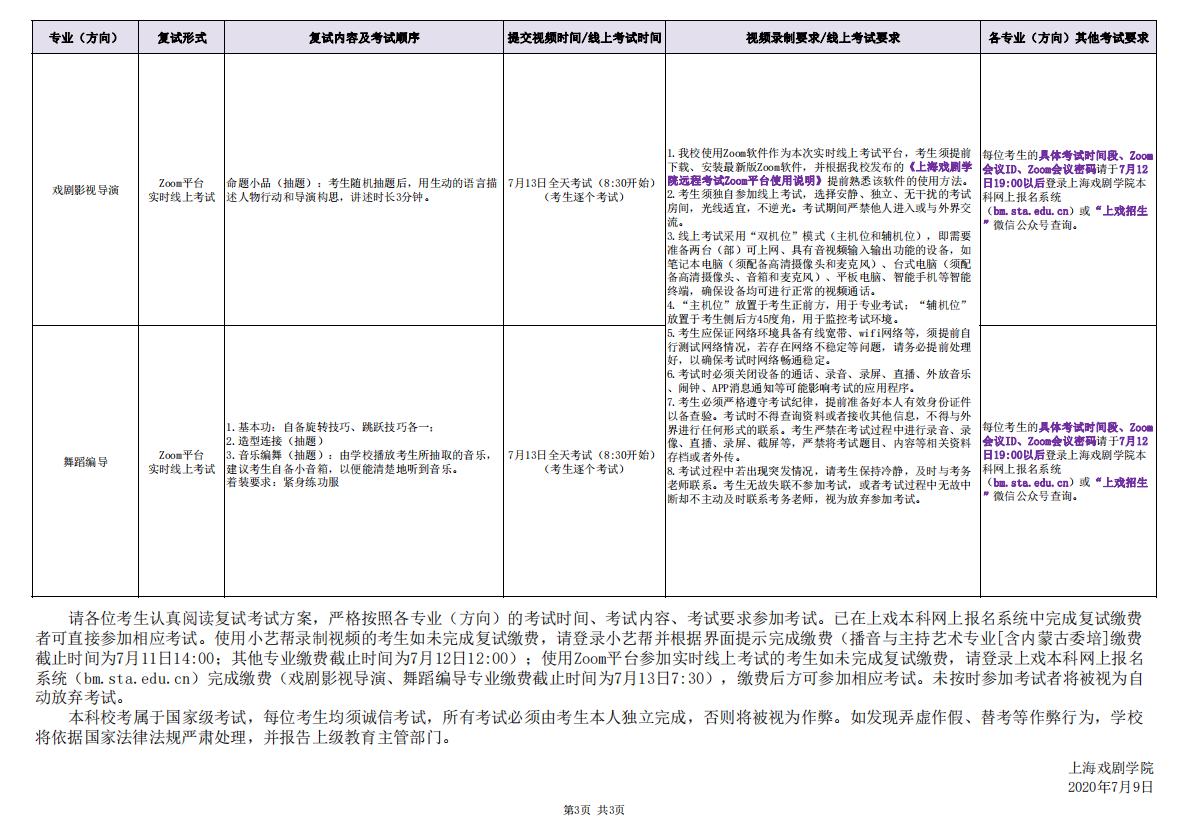Click "上戏招生" text in 舞蹈编导 row
Screen dimensions: 1177x820
pyautogui.click(x=1121, y=482)
